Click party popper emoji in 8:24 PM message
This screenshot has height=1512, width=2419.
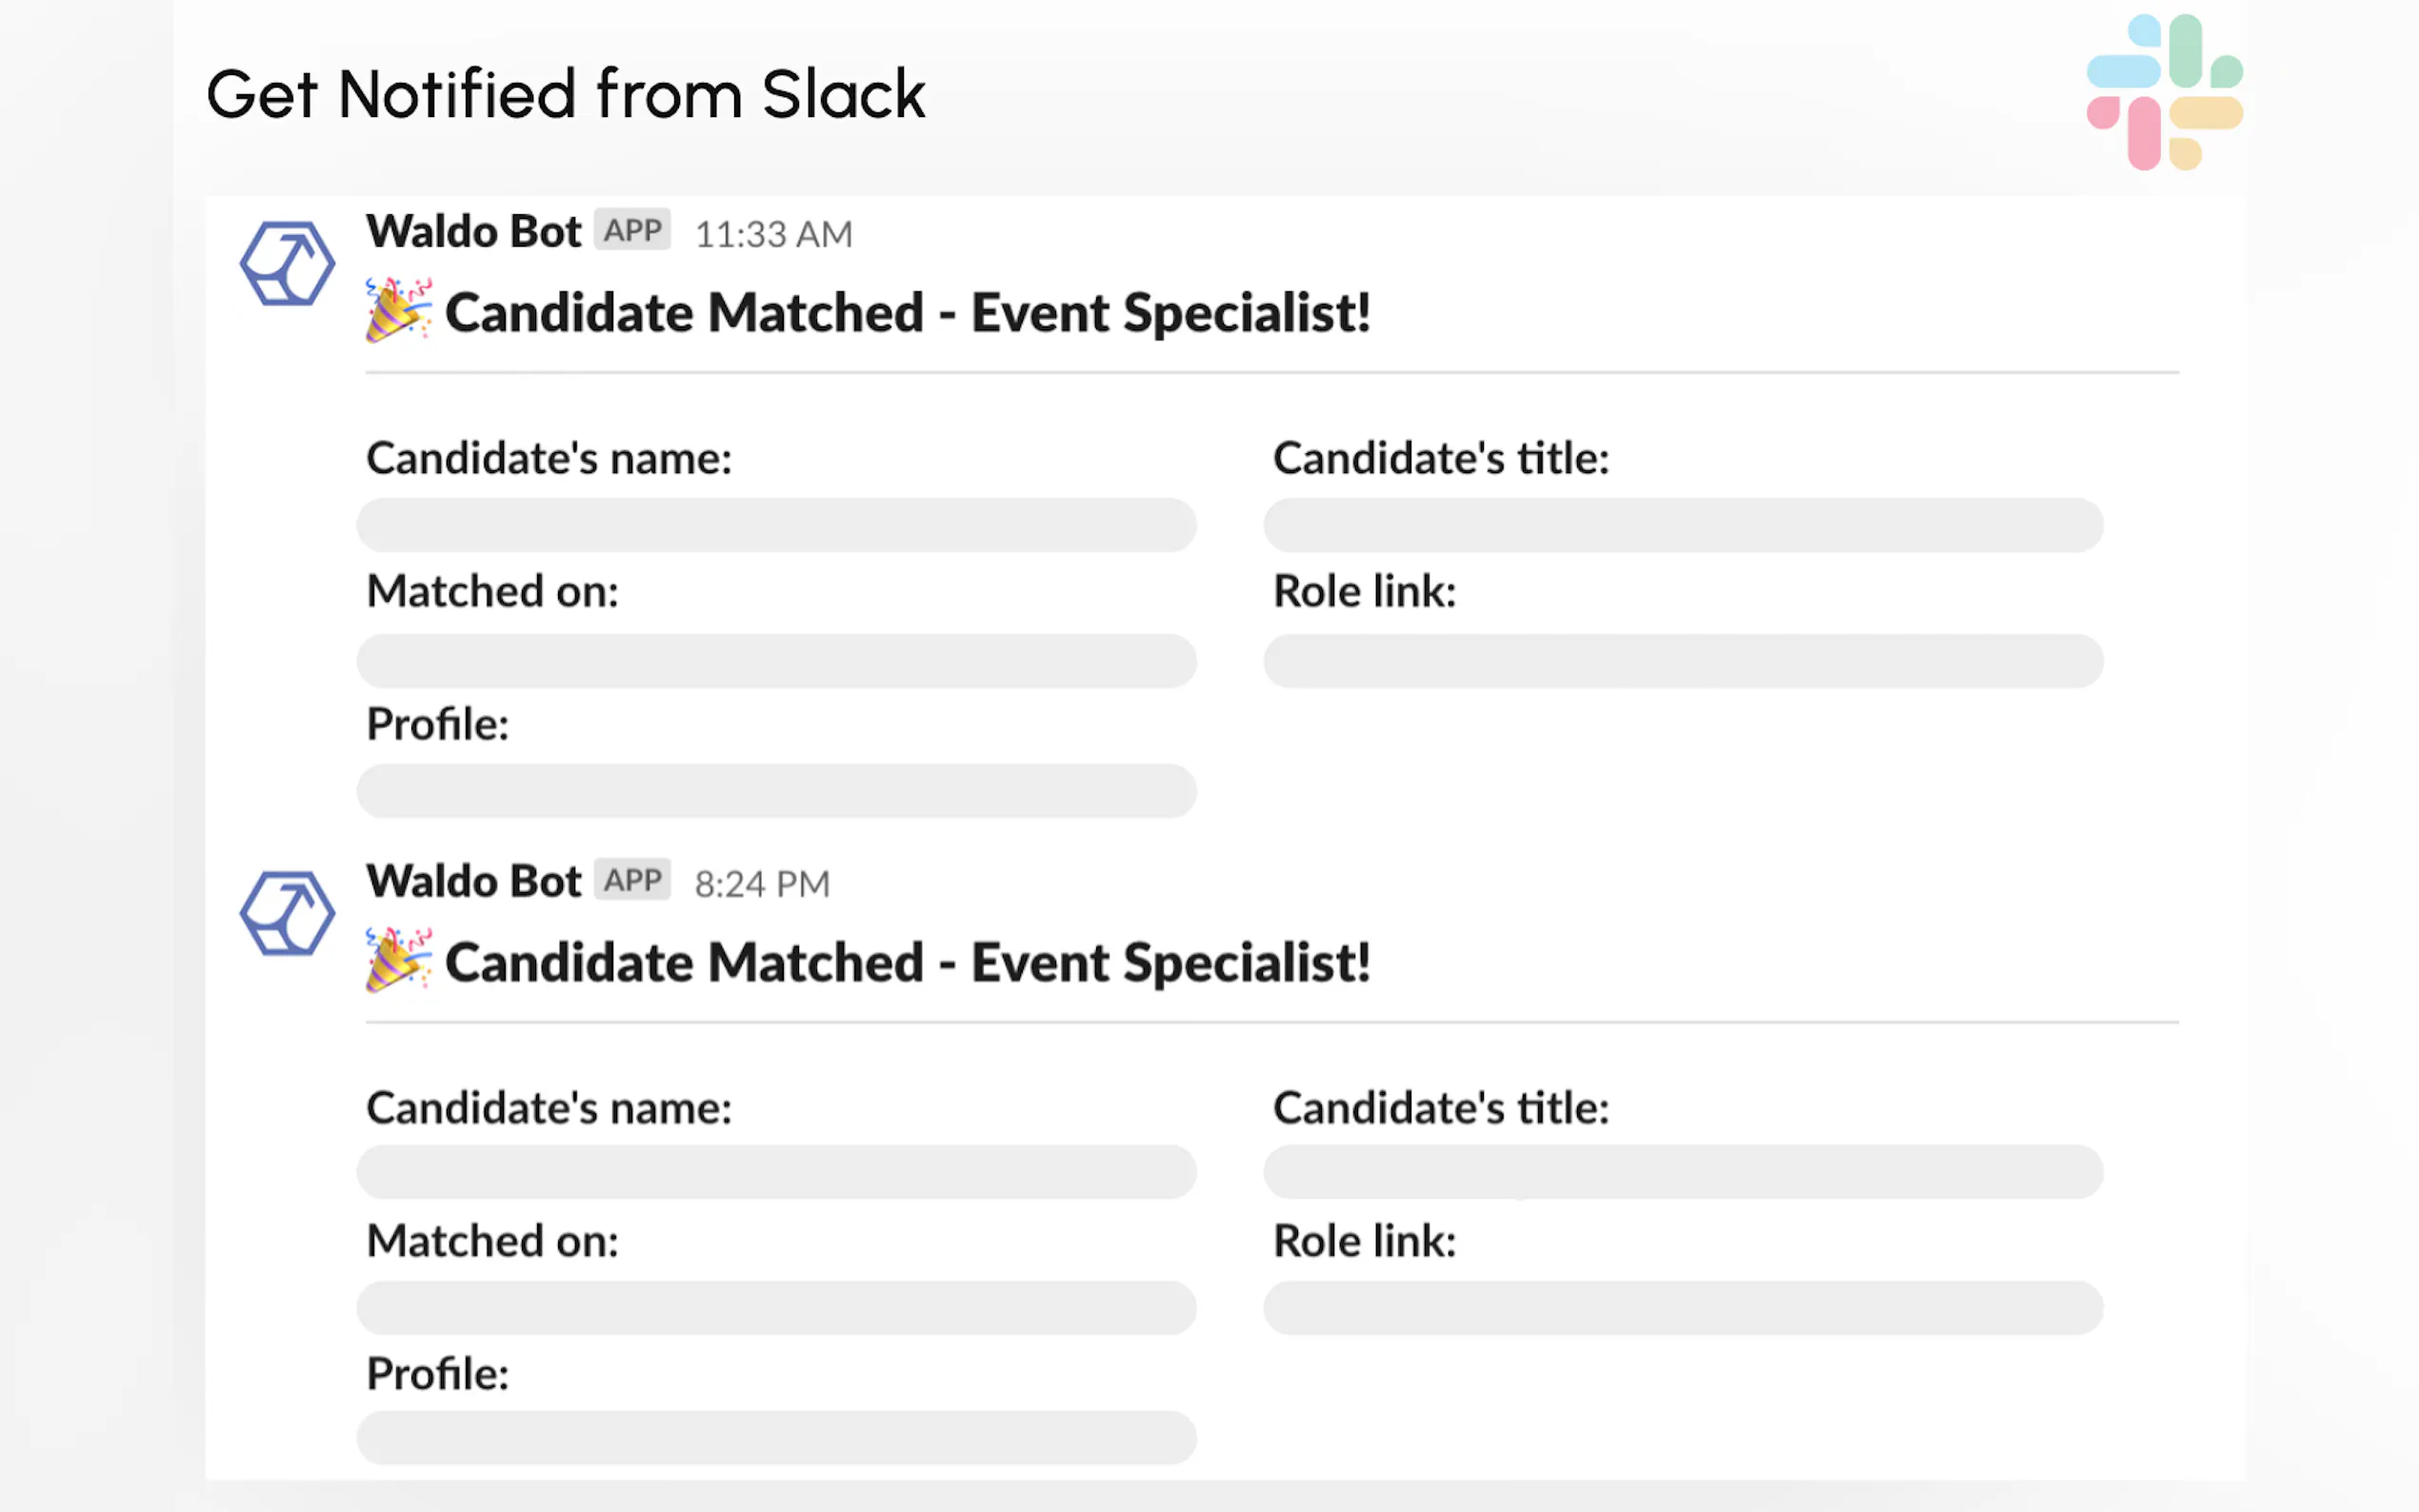click(398, 961)
